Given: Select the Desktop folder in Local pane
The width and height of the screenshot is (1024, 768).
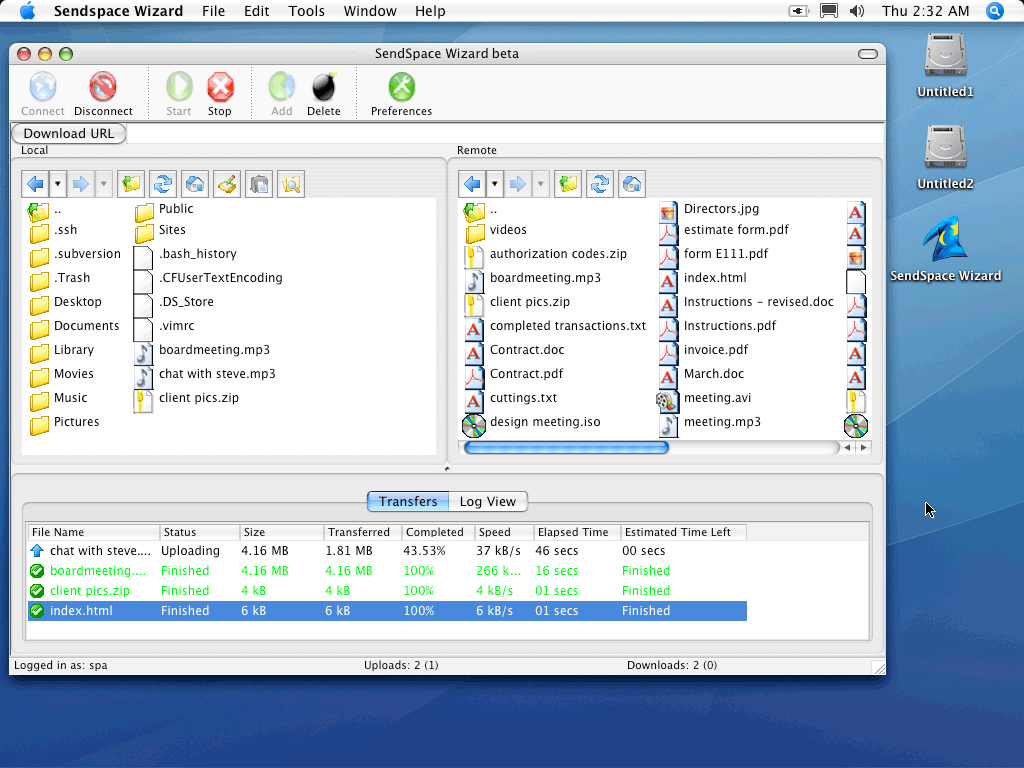Looking at the screenshot, I should [x=66, y=302].
